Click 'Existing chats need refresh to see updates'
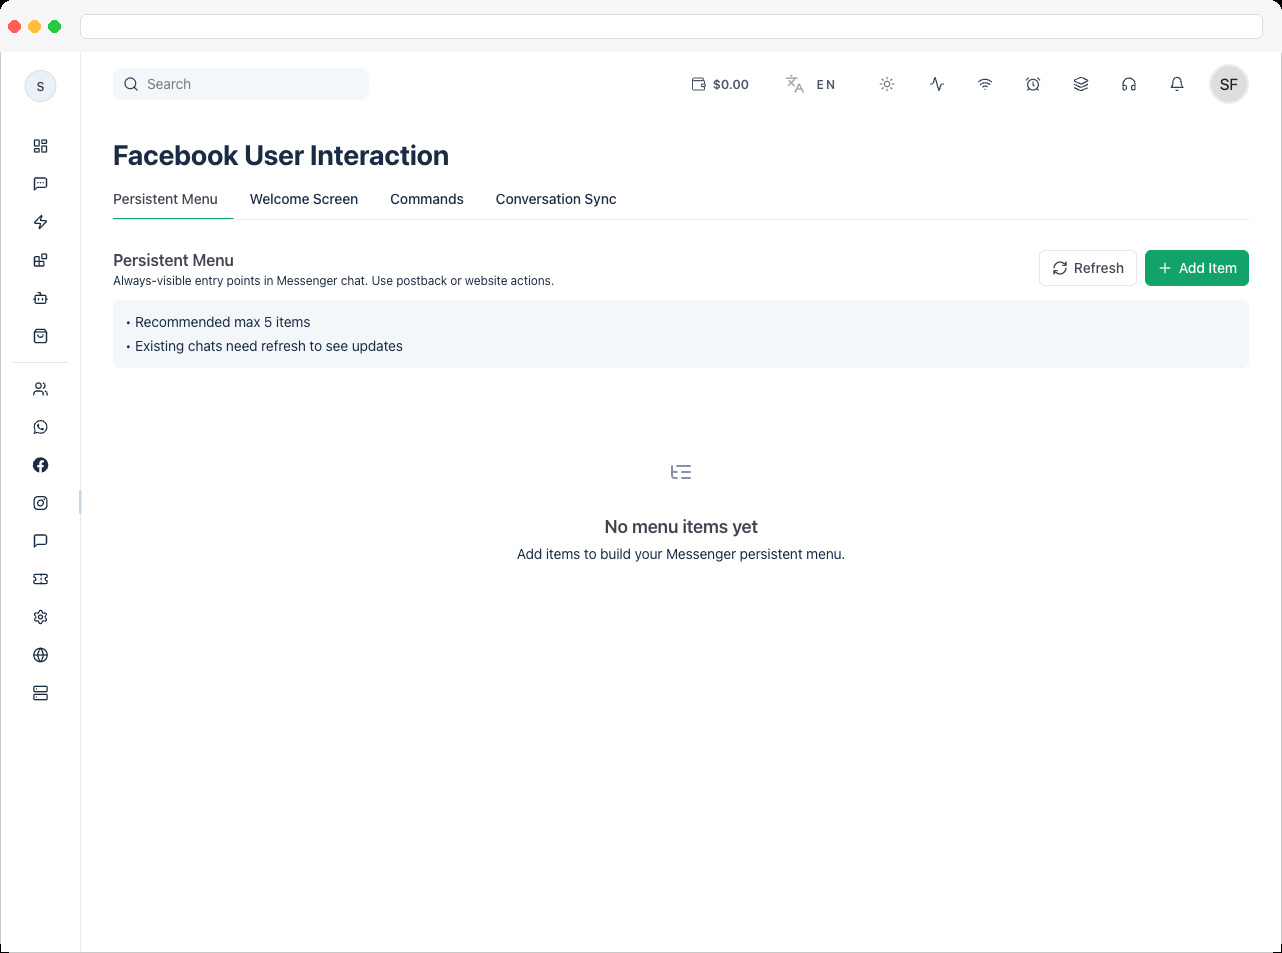 pyautogui.click(x=269, y=346)
